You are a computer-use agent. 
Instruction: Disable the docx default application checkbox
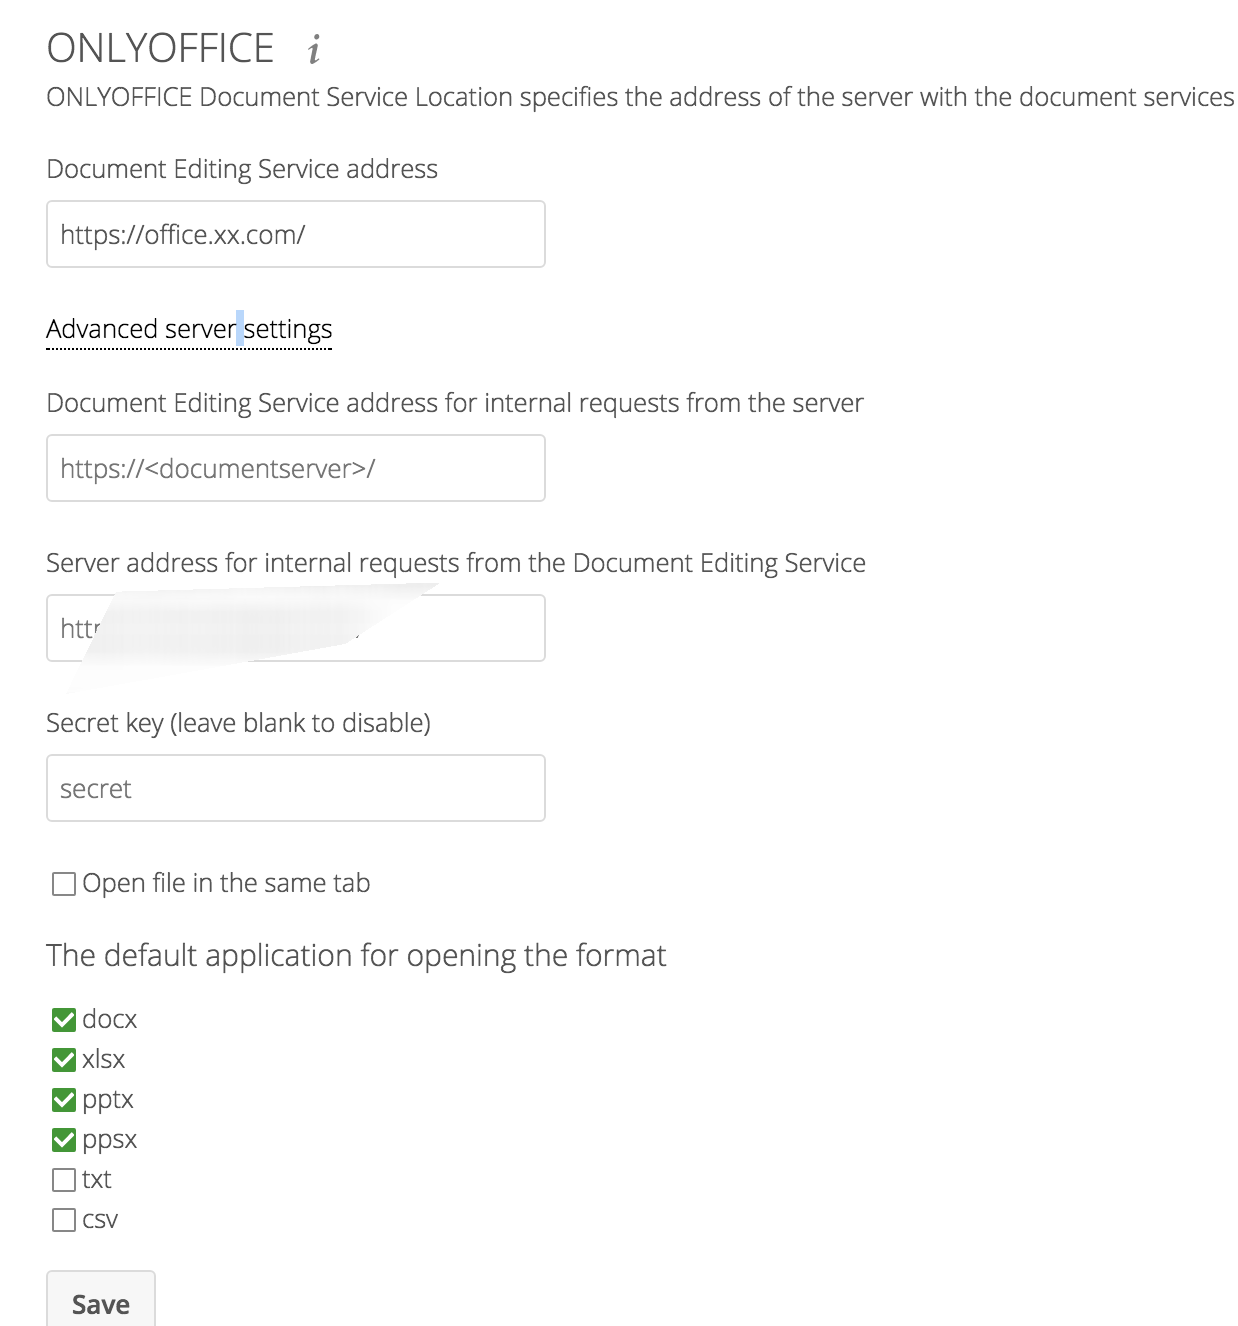click(63, 1019)
